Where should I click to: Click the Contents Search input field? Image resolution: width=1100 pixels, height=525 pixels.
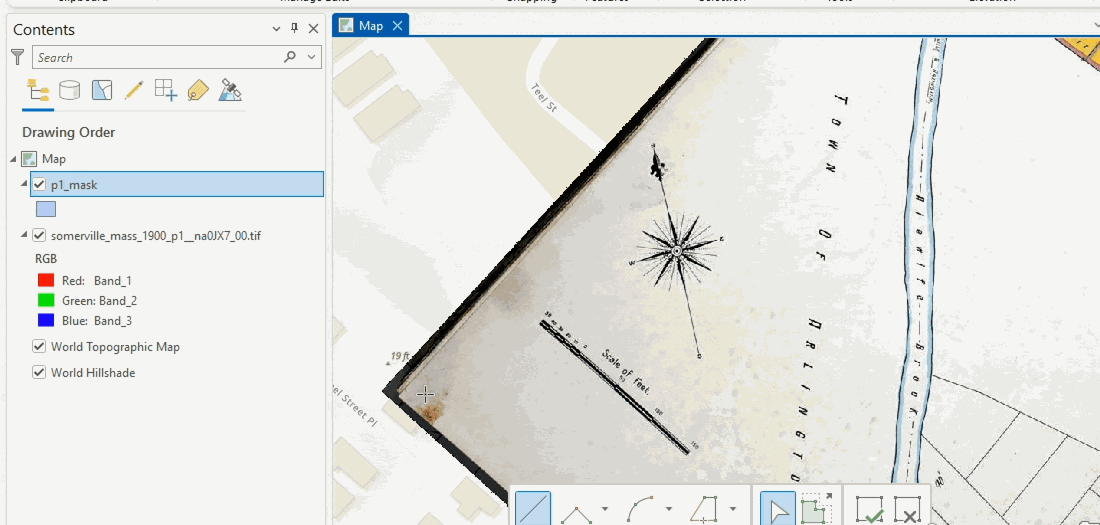click(155, 58)
